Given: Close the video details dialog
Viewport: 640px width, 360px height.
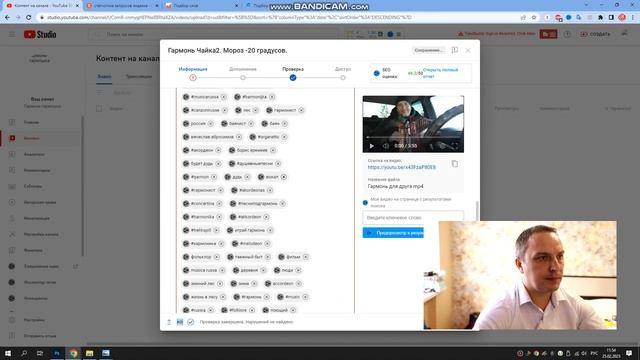Looking at the screenshot, I should click(468, 50).
